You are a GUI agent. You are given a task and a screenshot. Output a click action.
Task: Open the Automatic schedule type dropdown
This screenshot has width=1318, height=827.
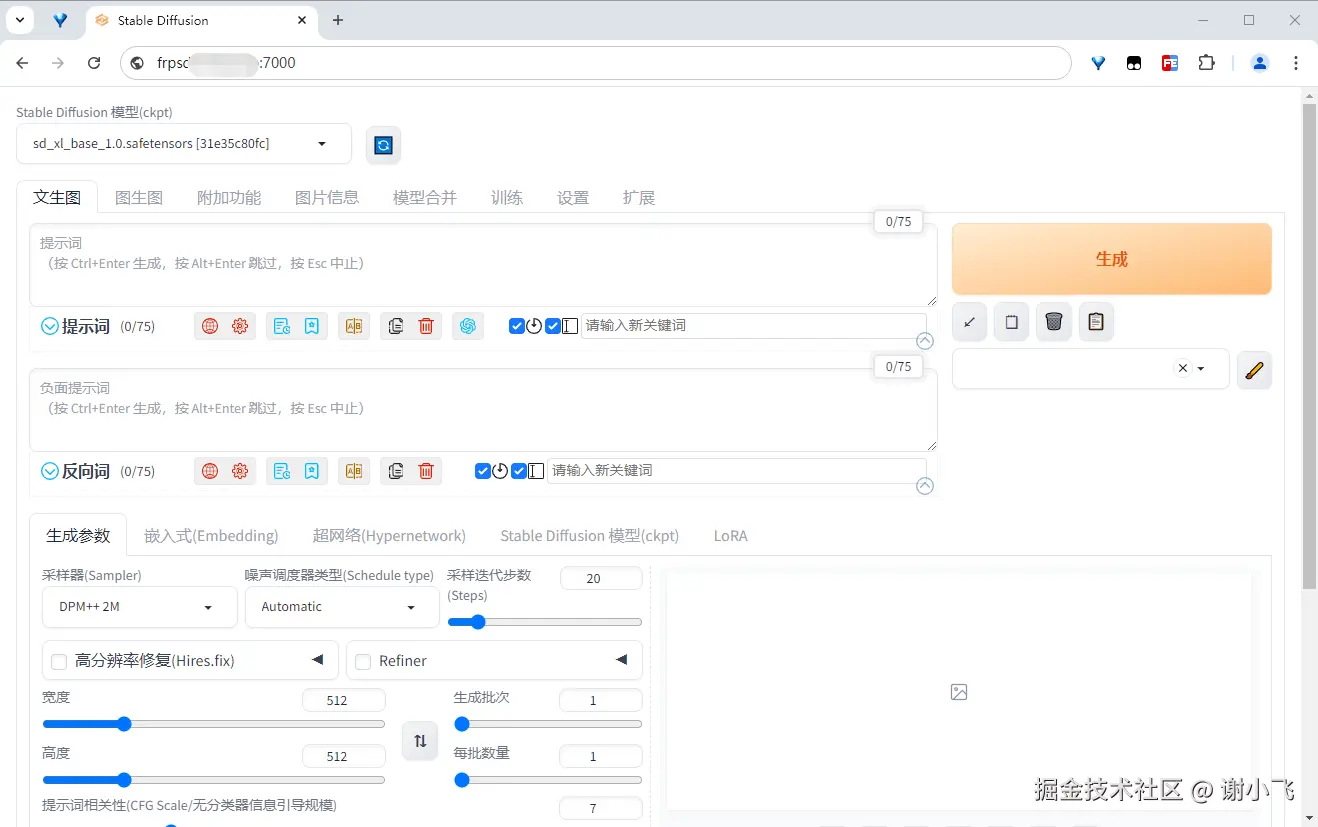click(x=341, y=607)
